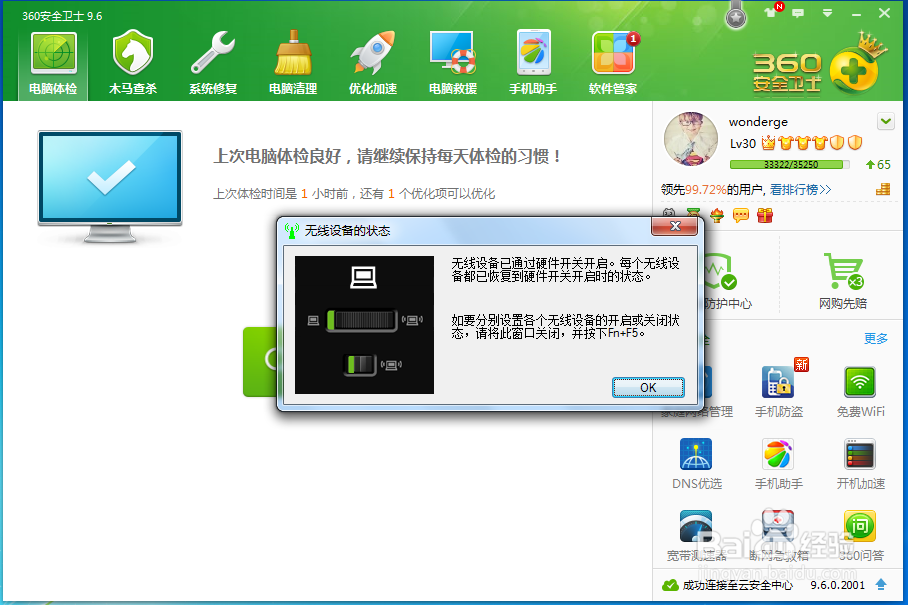Click the 看排行榜>> link

point(800,189)
